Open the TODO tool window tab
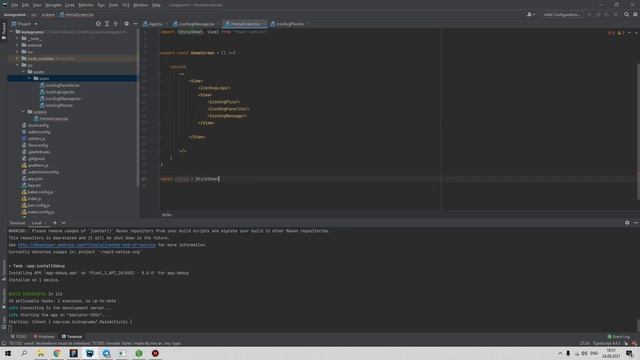Viewport: 640px width, 360px height. pyautogui.click(x=19, y=337)
